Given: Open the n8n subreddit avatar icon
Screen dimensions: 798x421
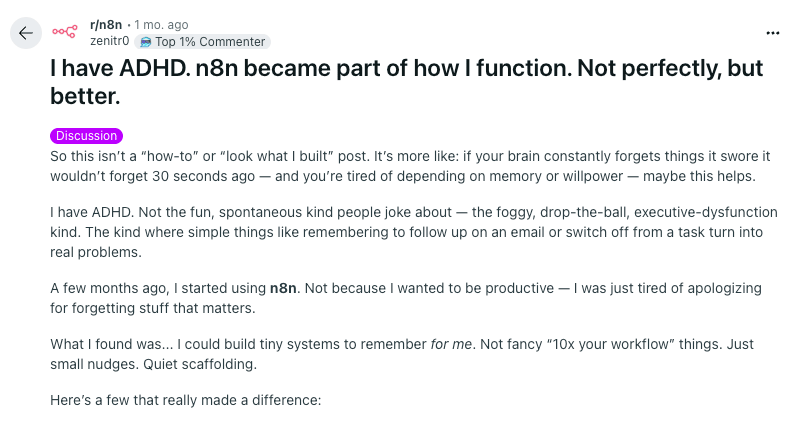Looking at the screenshot, I should (x=65, y=32).
